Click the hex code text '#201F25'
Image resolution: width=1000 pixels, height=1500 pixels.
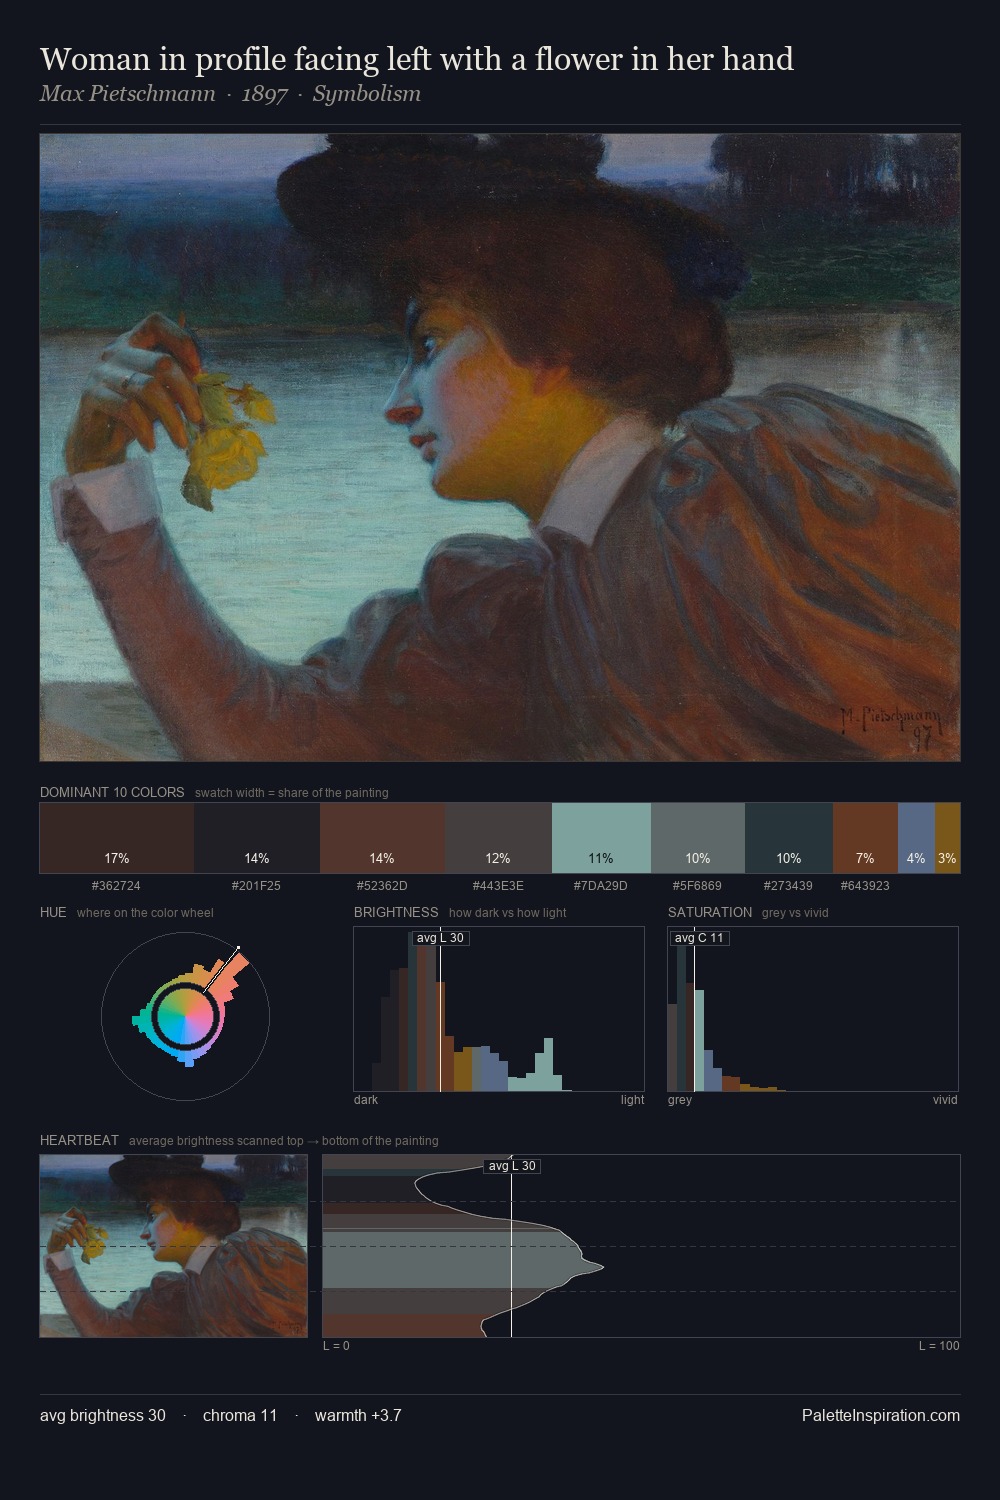pos(256,885)
